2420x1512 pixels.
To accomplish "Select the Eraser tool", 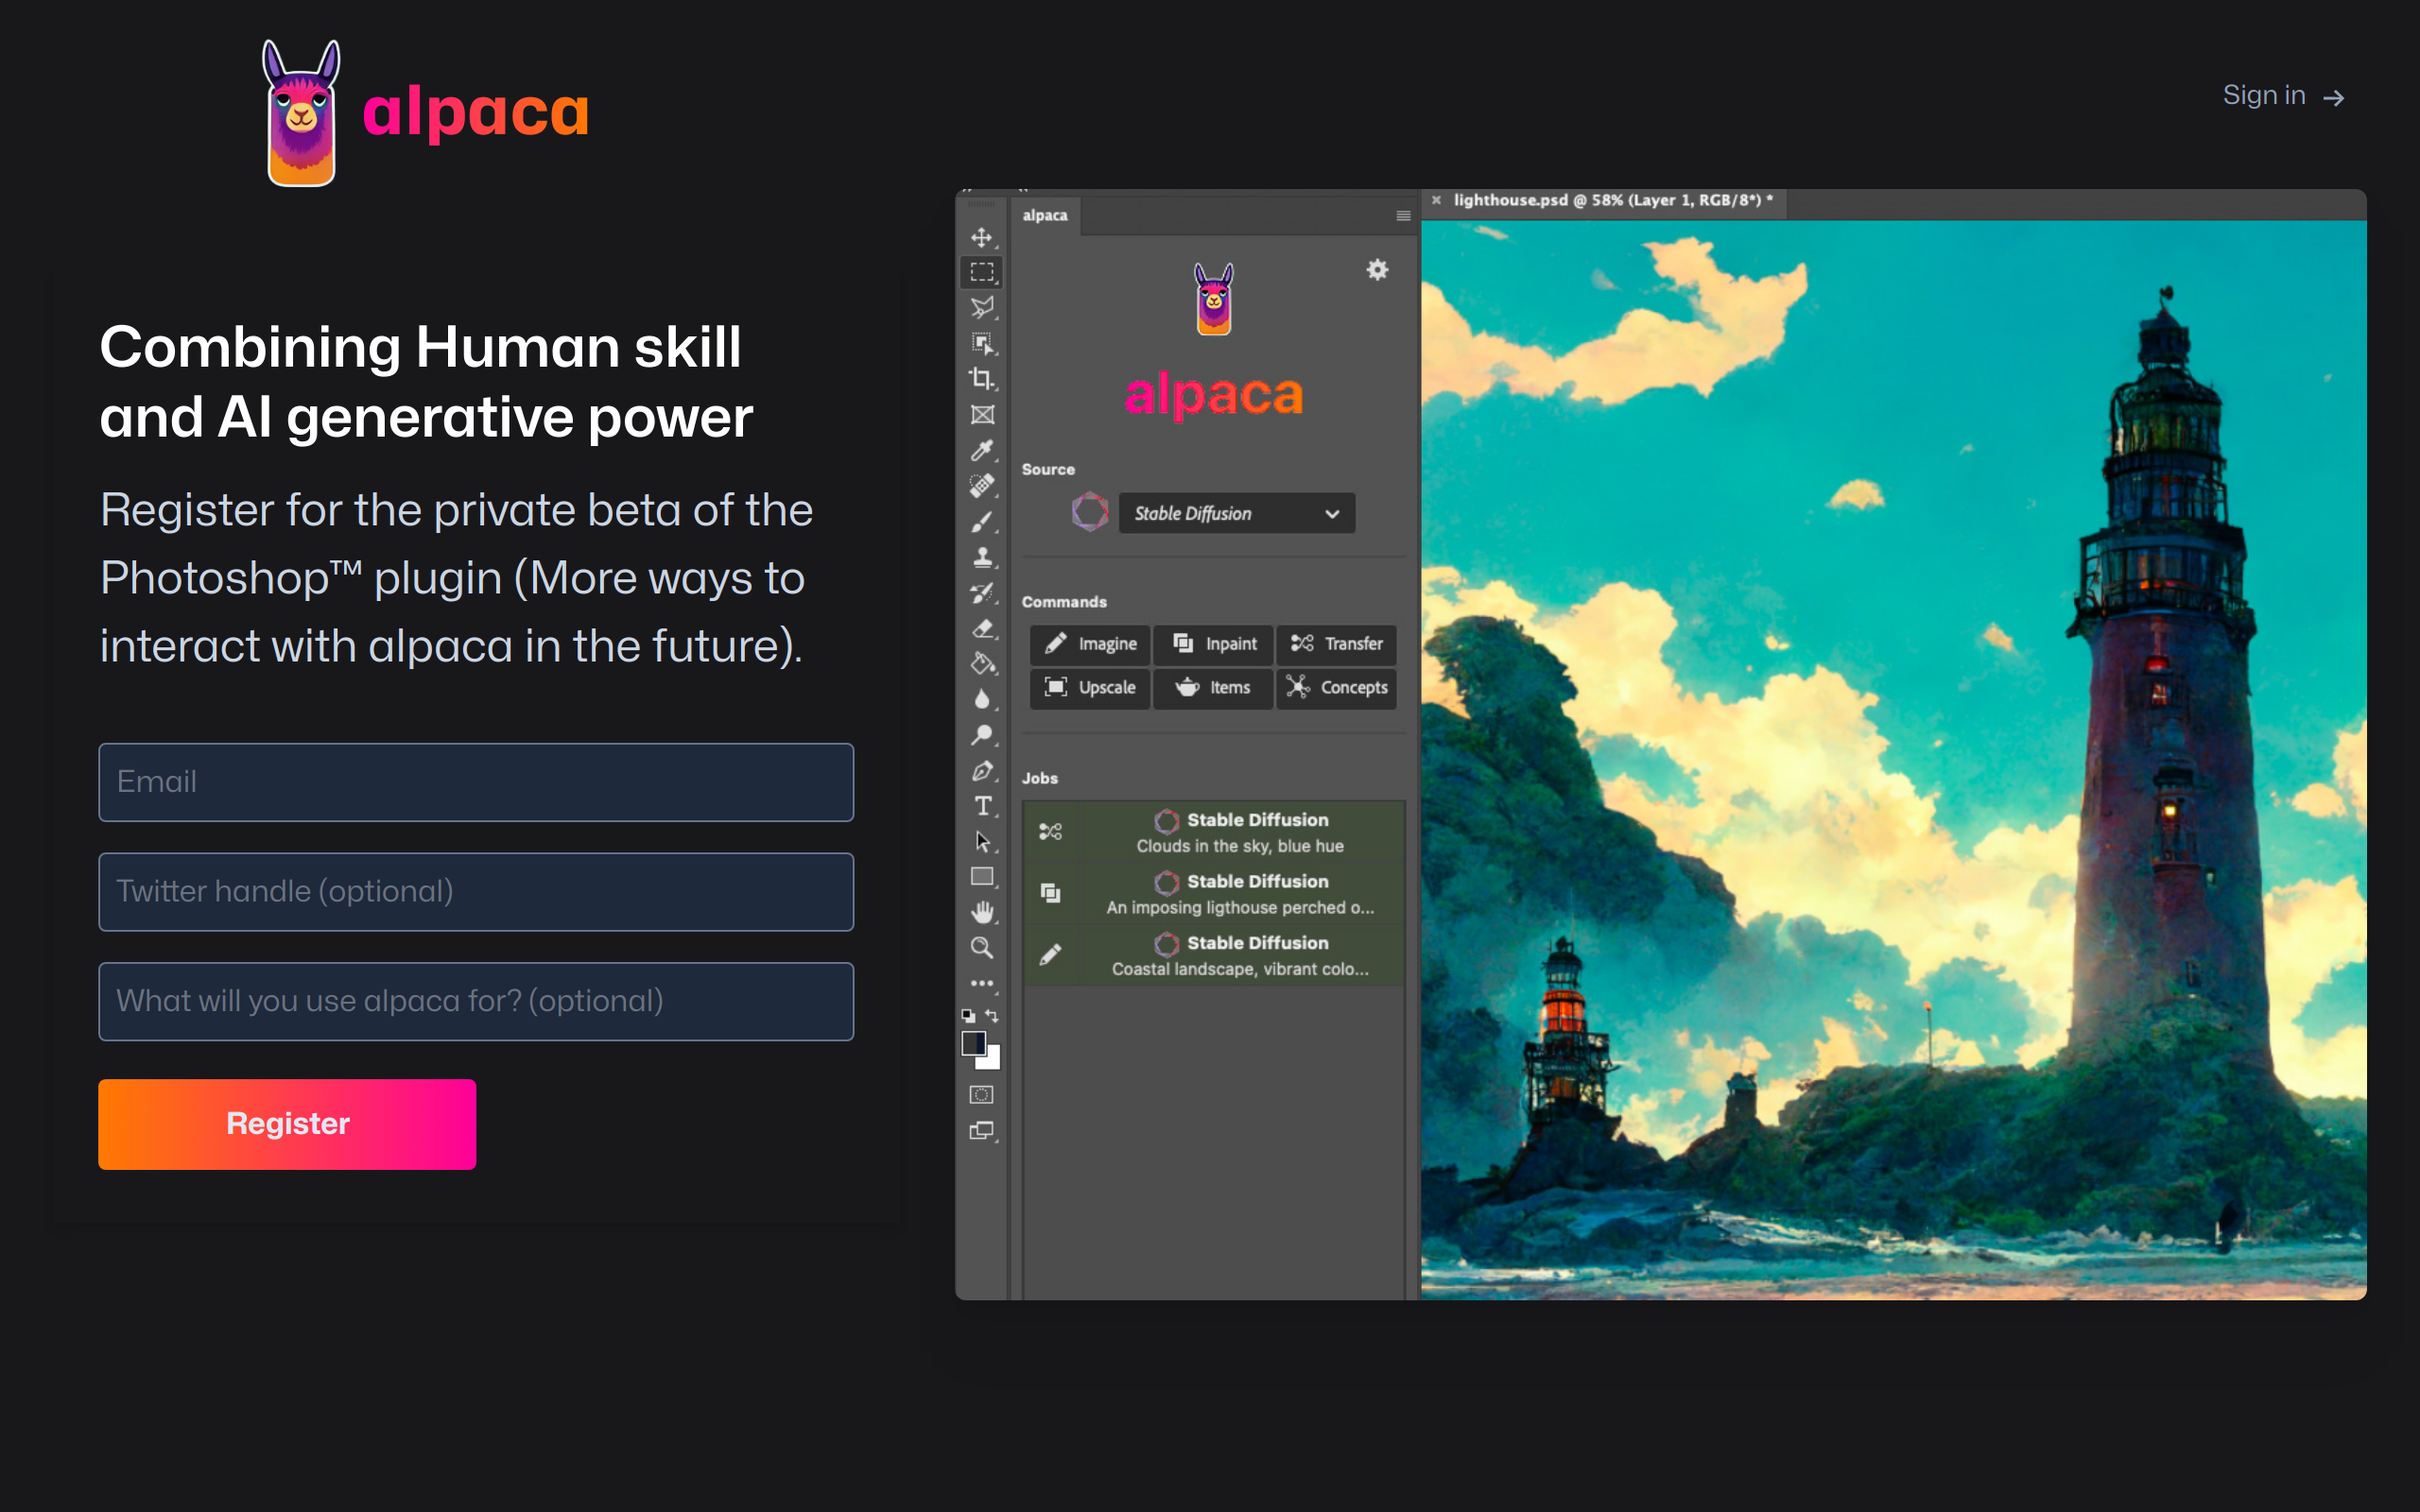I will (x=982, y=629).
